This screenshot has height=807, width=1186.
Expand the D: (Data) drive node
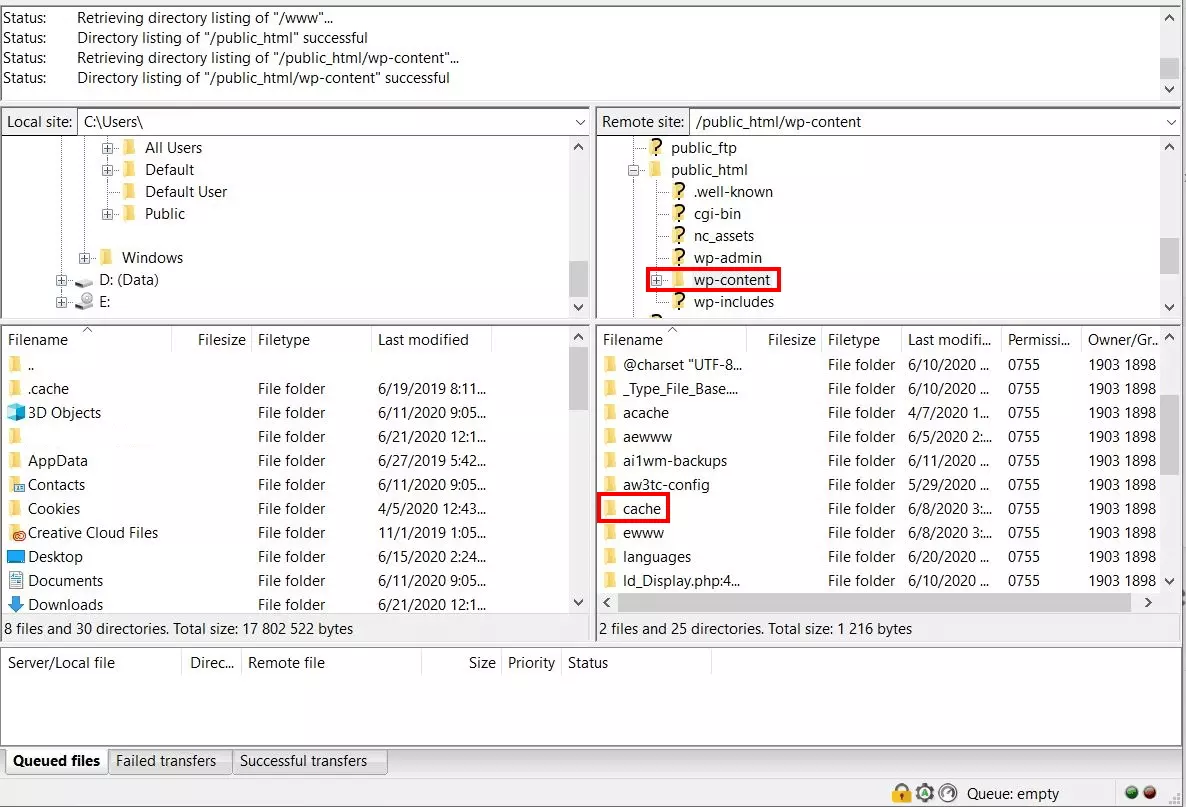click(61, 280)
